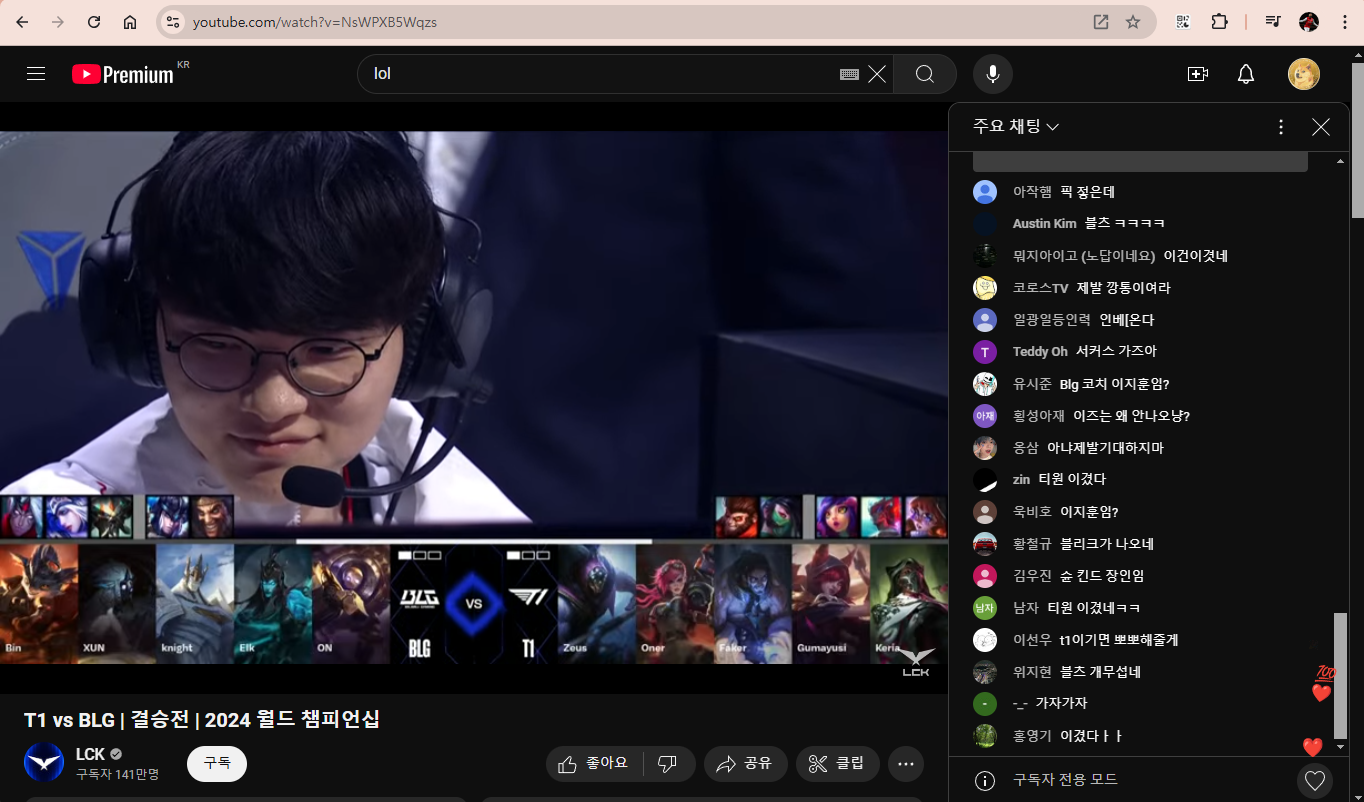This screenshot has height=802, width=1364.
Task: Open the chat panel three-dot options
Action: tap(1281, 127)
